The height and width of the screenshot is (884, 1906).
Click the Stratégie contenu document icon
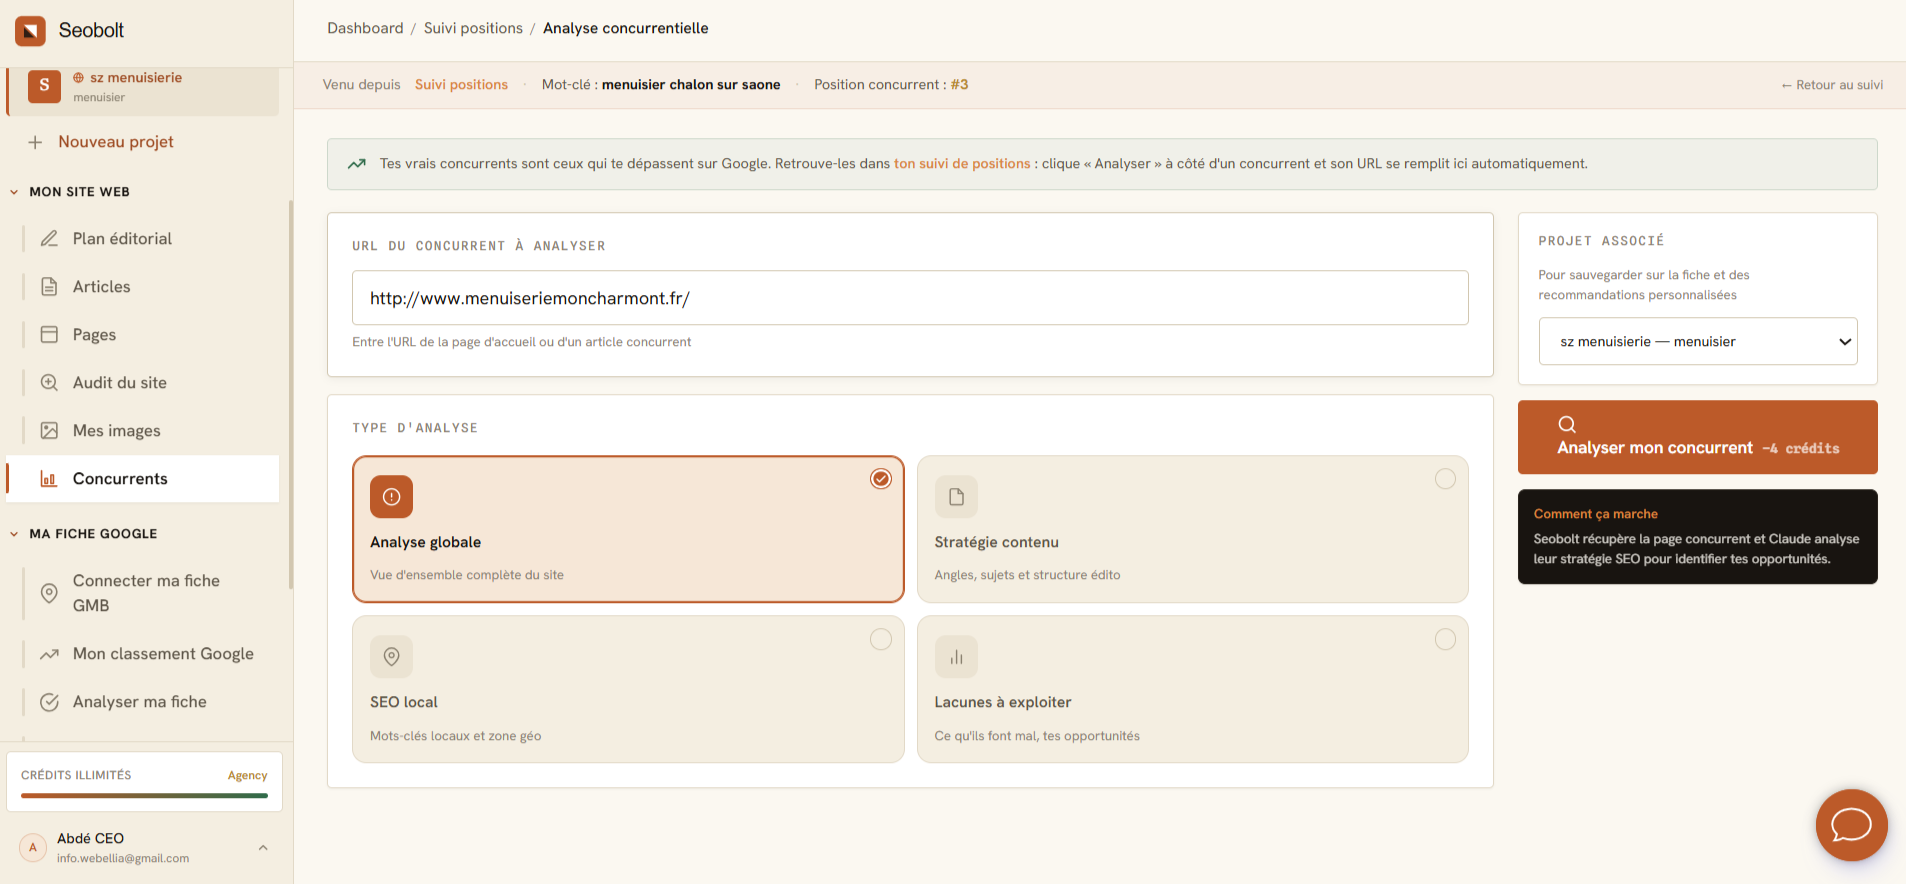click(x=956, y=497)
